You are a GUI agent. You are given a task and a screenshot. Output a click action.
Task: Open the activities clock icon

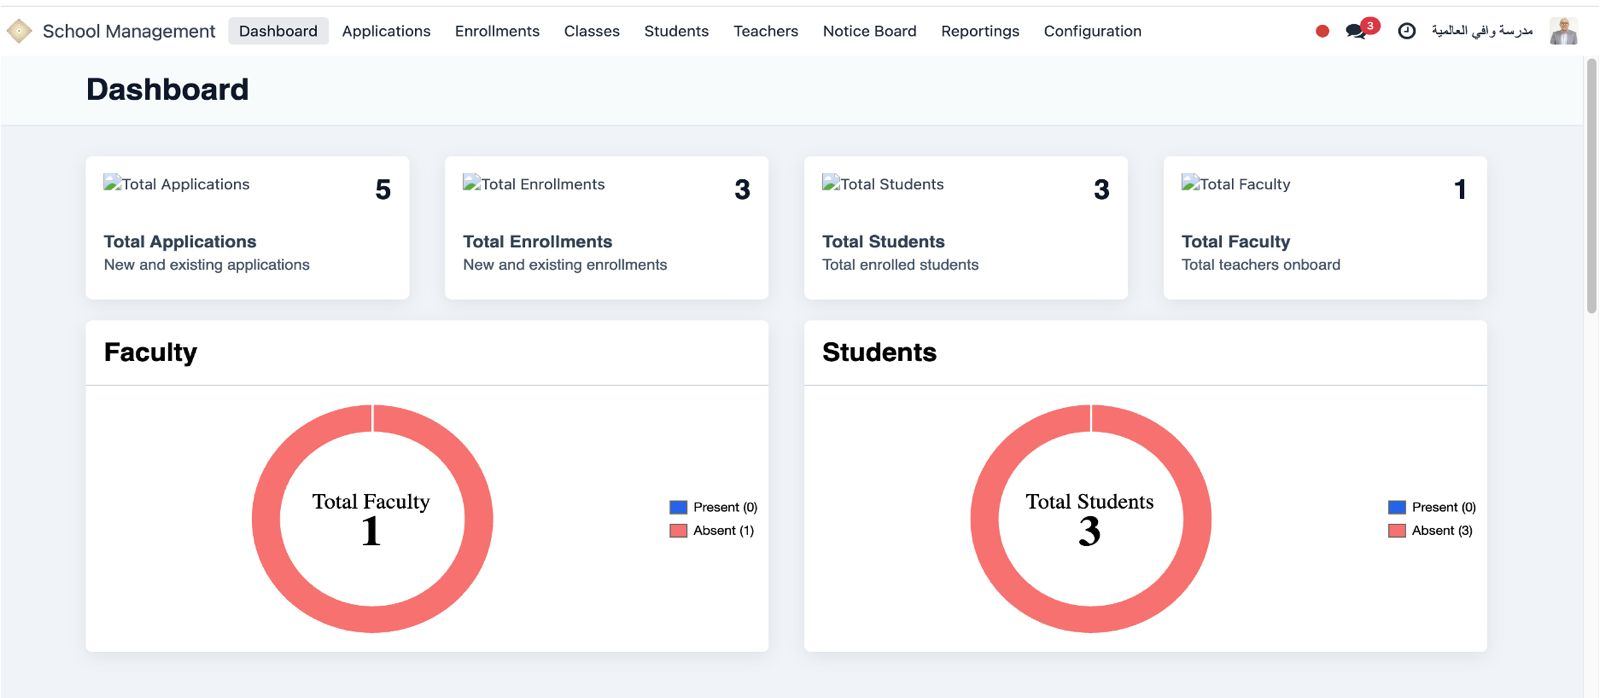pyautogui.click(x=1406, y=31)
